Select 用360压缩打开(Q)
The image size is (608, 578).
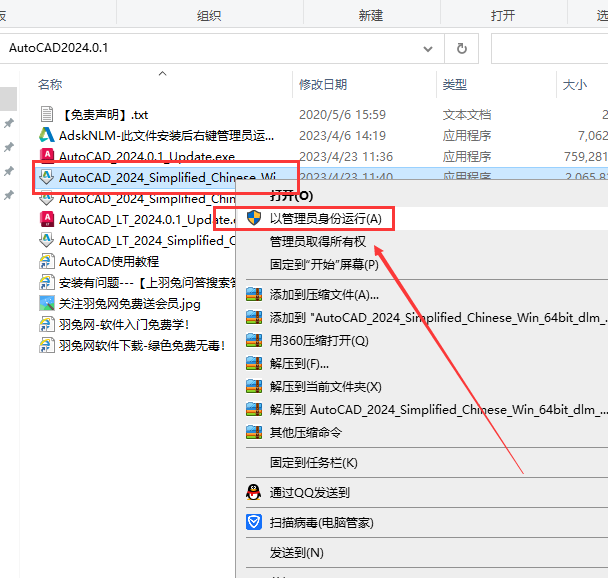pyautogui.click(x=319, y=340)
